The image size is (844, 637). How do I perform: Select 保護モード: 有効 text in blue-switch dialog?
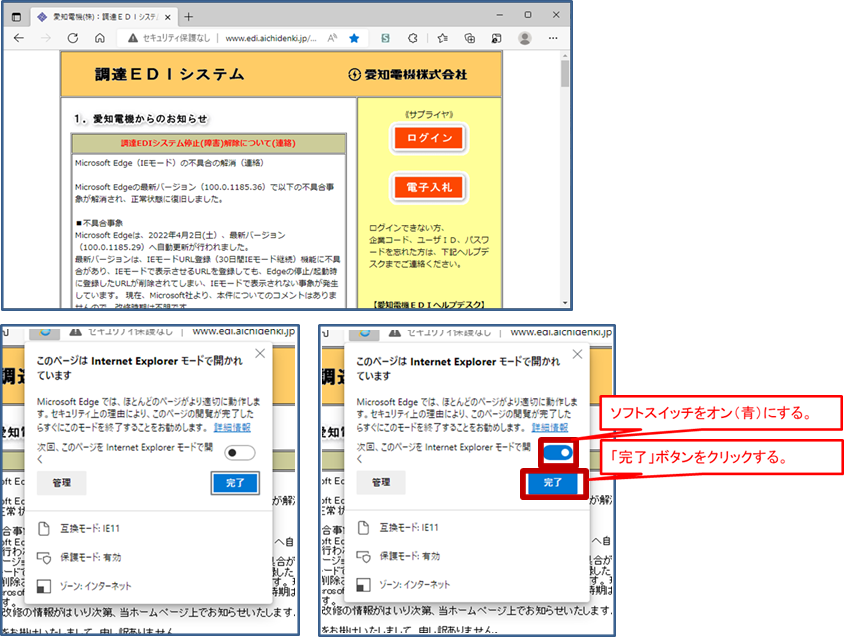[410, 556]
